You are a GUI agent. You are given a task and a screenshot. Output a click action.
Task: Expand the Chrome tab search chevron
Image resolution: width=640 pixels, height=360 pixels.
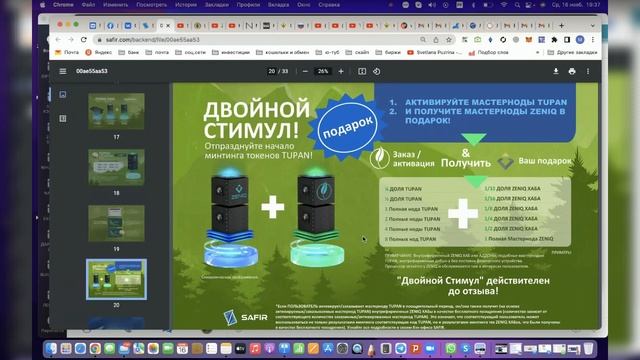point(593,25)
